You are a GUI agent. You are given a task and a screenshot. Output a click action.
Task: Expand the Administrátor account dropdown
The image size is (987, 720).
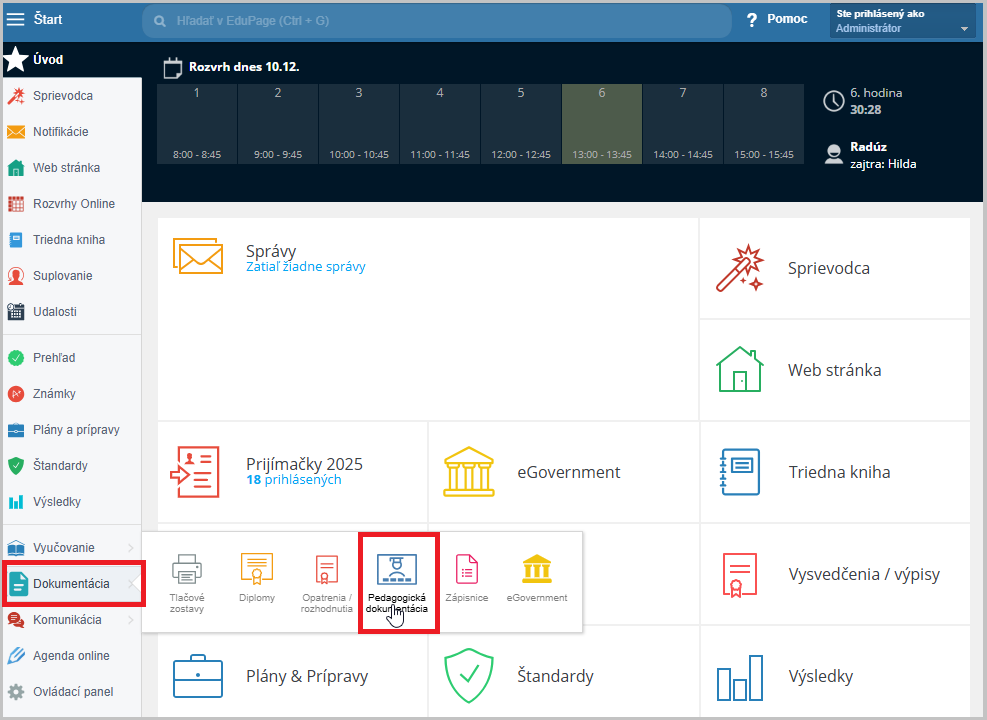coord(964,29)
